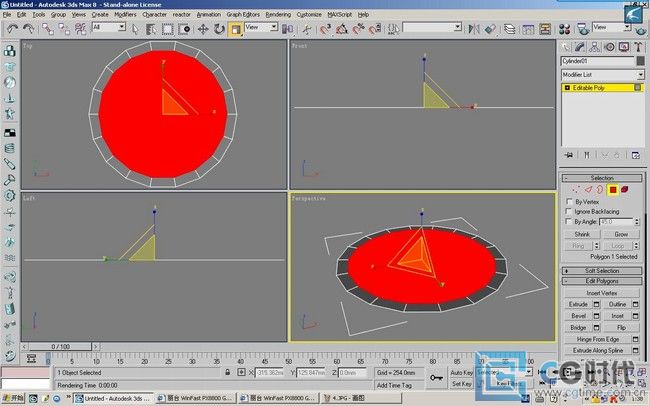Open the Customize menu
The image size is (650, 406).
(x=309, y=15)
